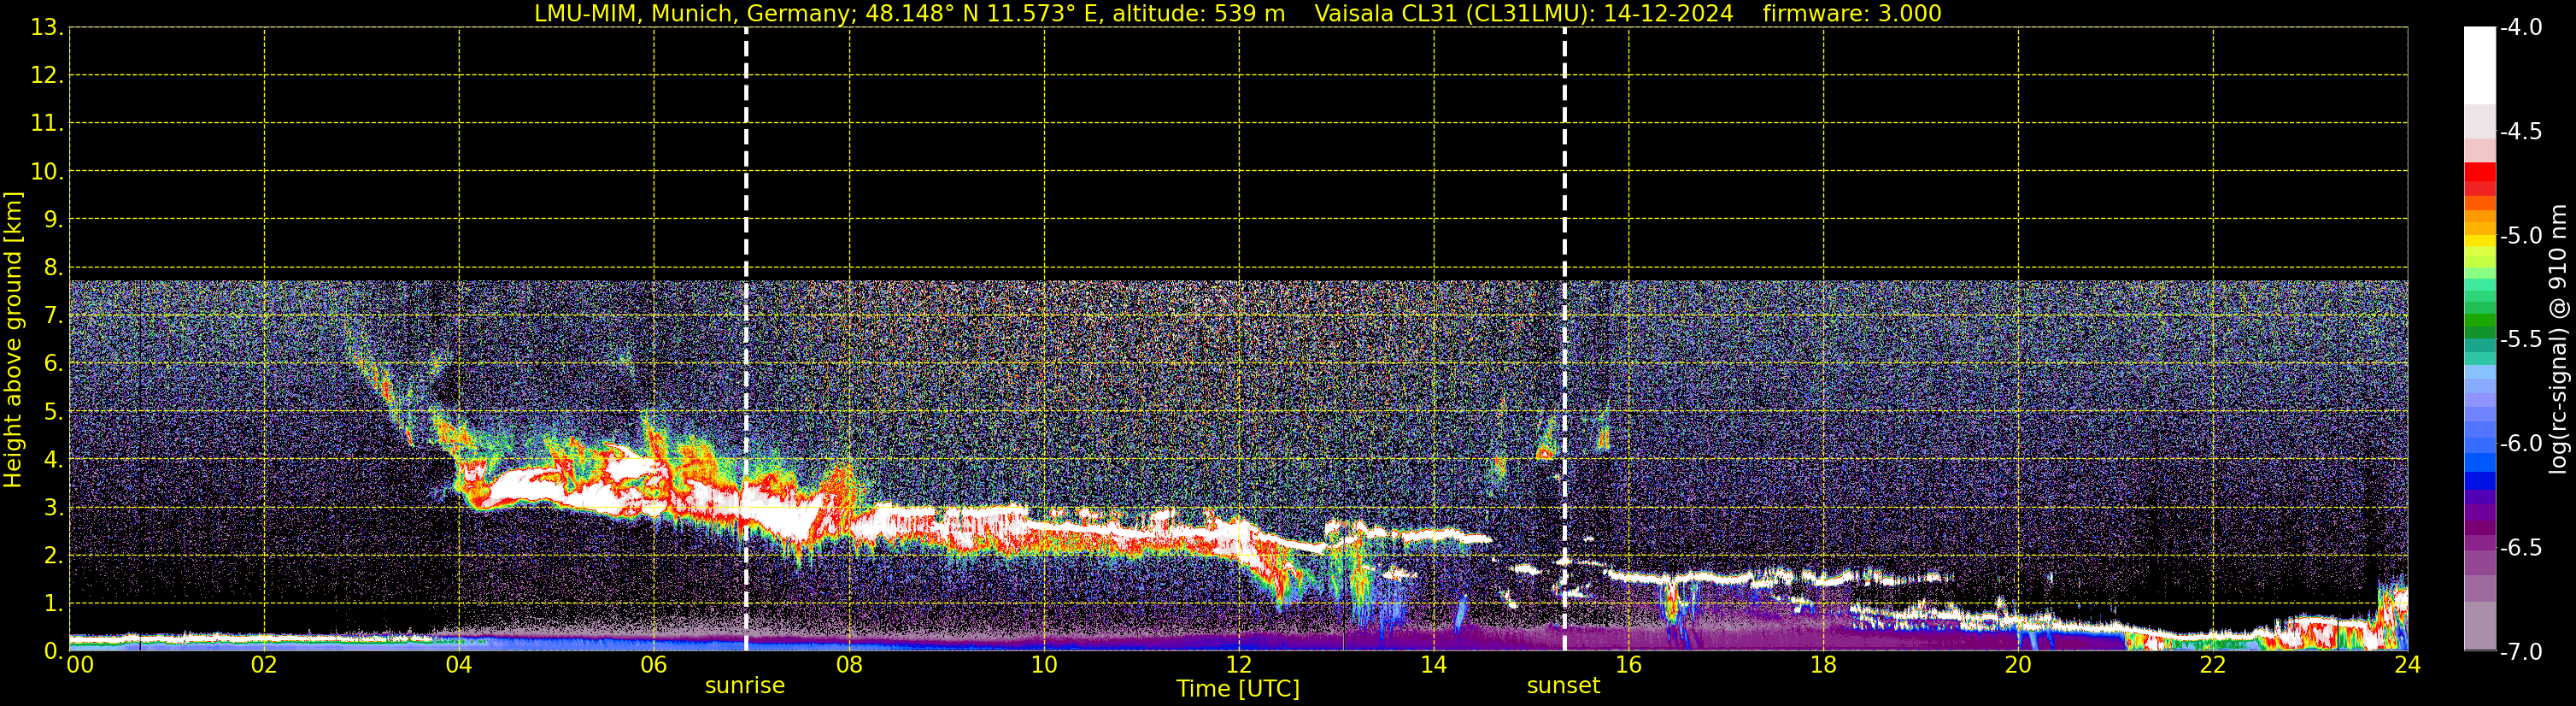Click the '11.' tick on the height axis
This screenshot has width=2576, height=706.
tap(47, 124)
